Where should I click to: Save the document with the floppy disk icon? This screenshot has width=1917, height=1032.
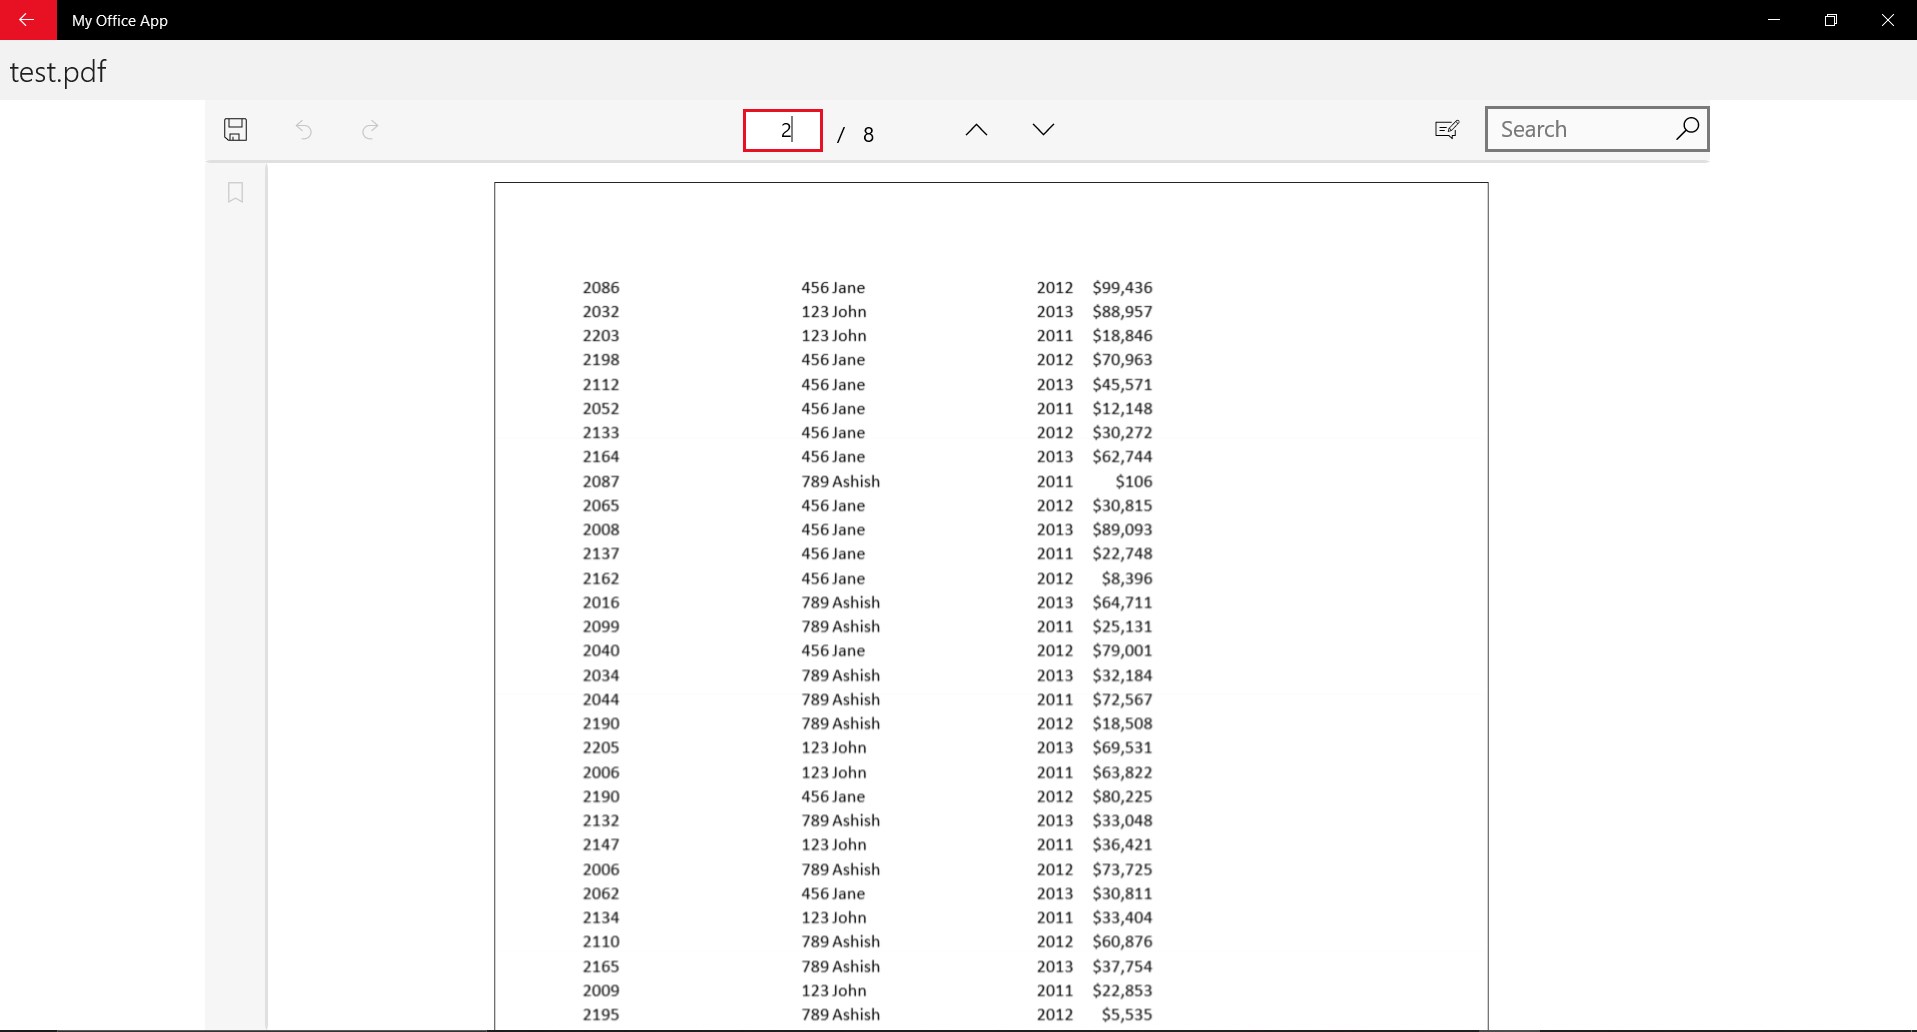(x=236, y=129)
